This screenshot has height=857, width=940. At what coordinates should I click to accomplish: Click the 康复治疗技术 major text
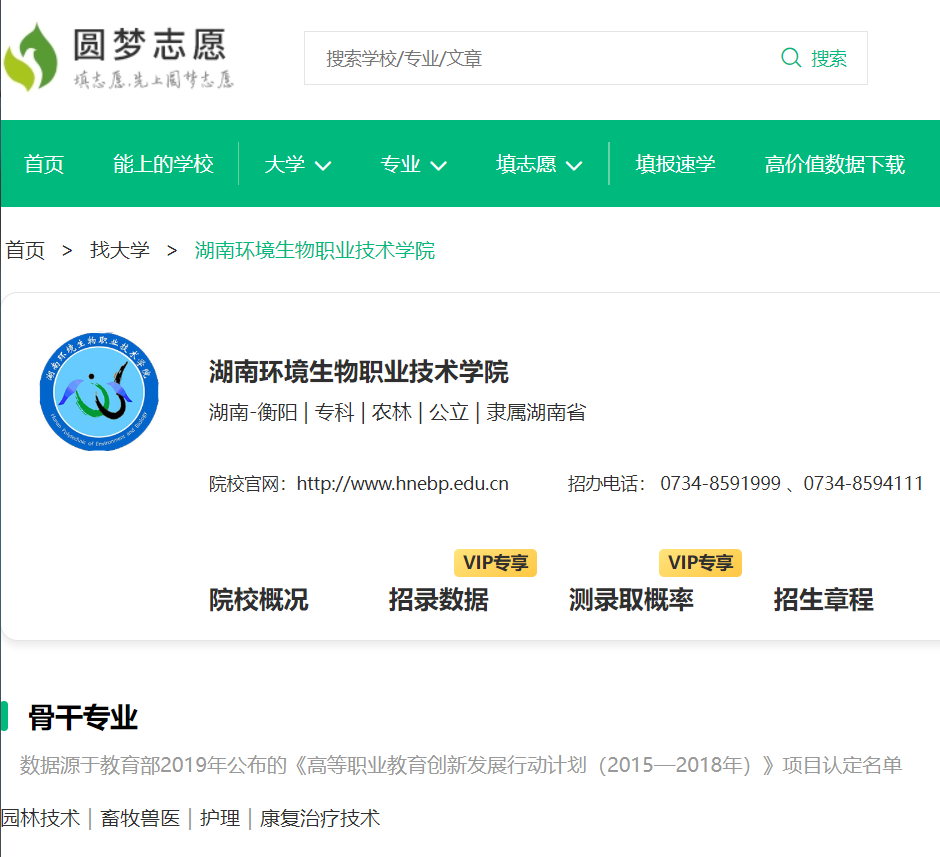click(x=320, y=818)
